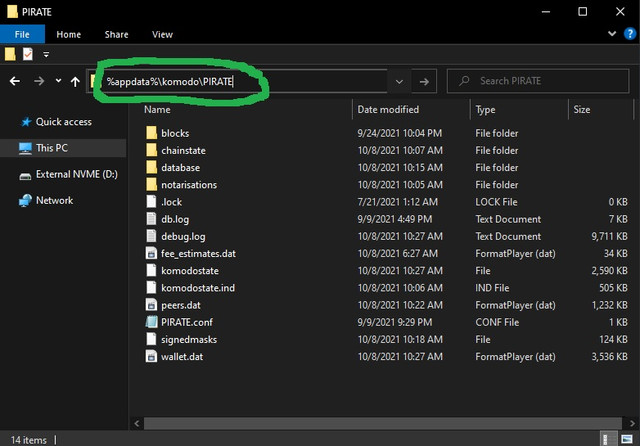
Task: Select the komodostate.ind file icon
Action: click(151, 287)
